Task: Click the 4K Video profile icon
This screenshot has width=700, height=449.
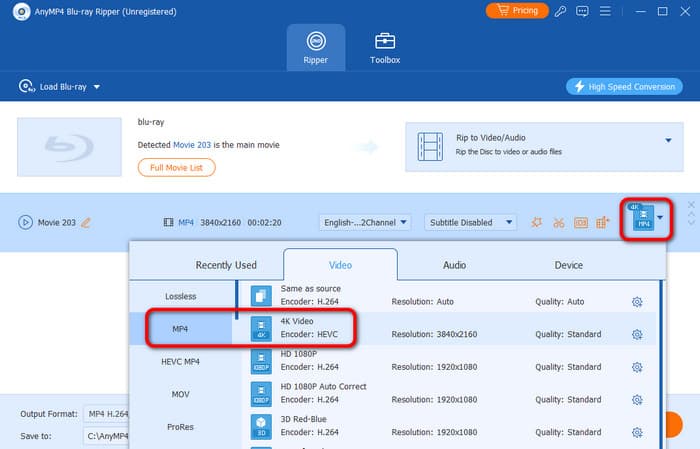Action: (x=261, y=329)
